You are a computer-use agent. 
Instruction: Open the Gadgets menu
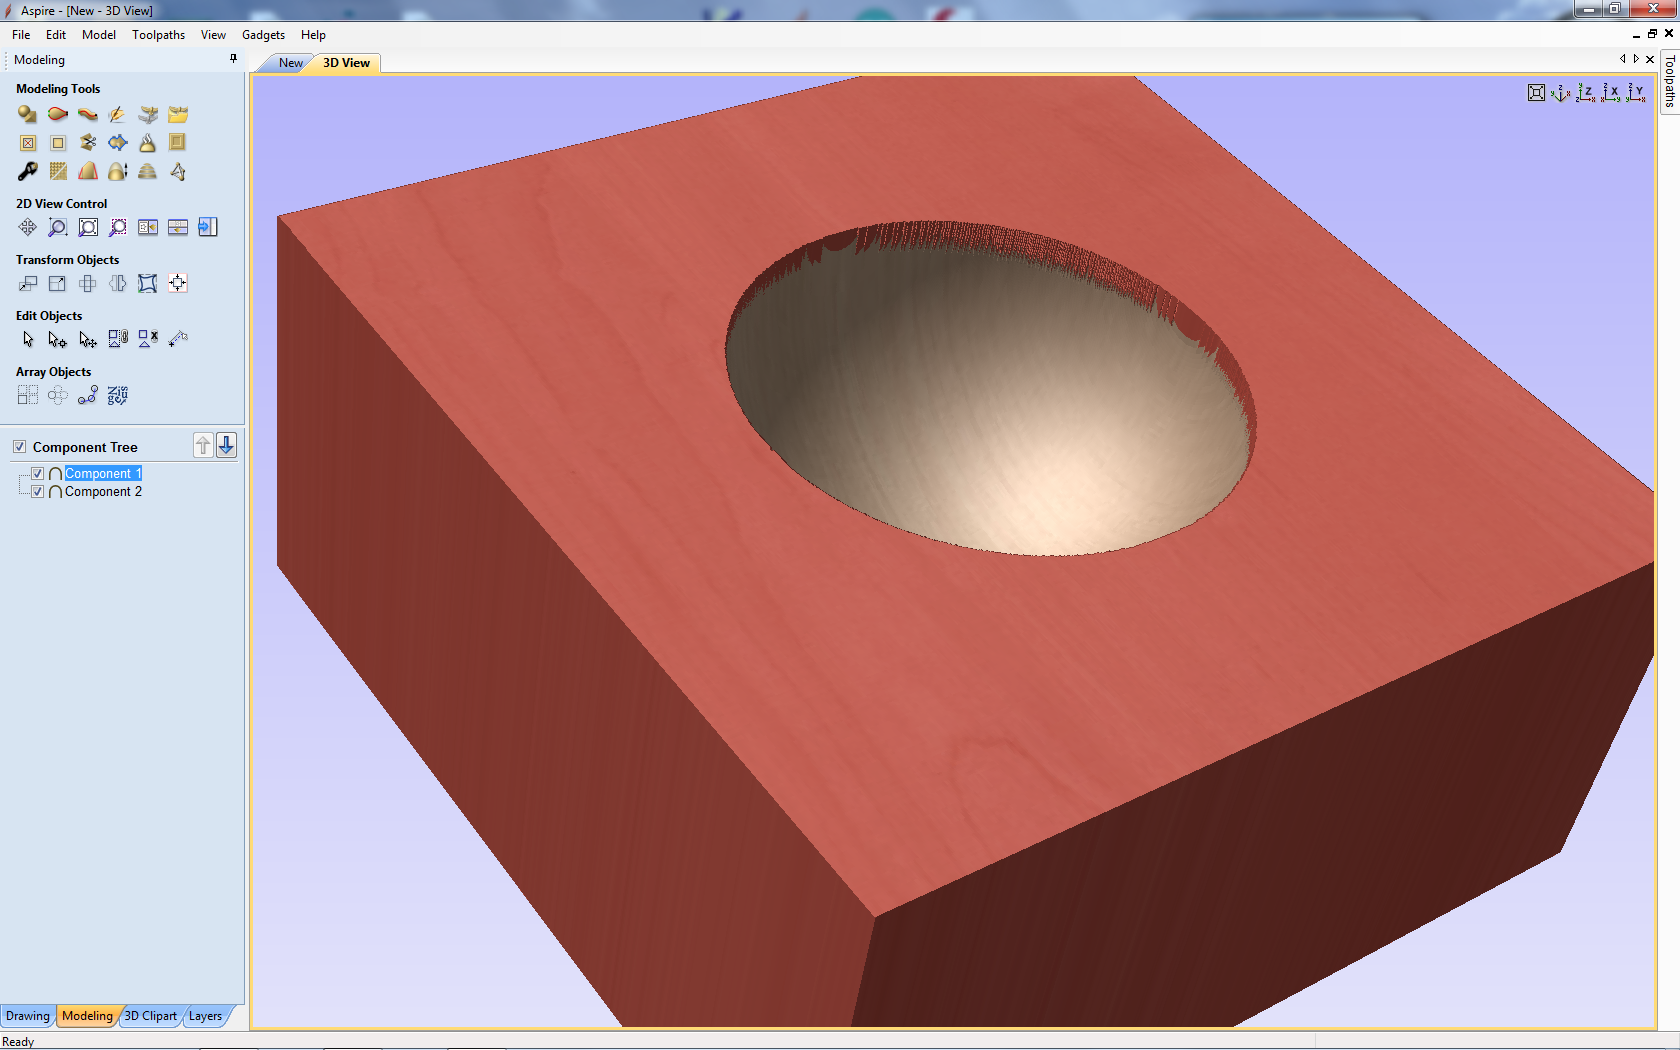coord(263,35)
